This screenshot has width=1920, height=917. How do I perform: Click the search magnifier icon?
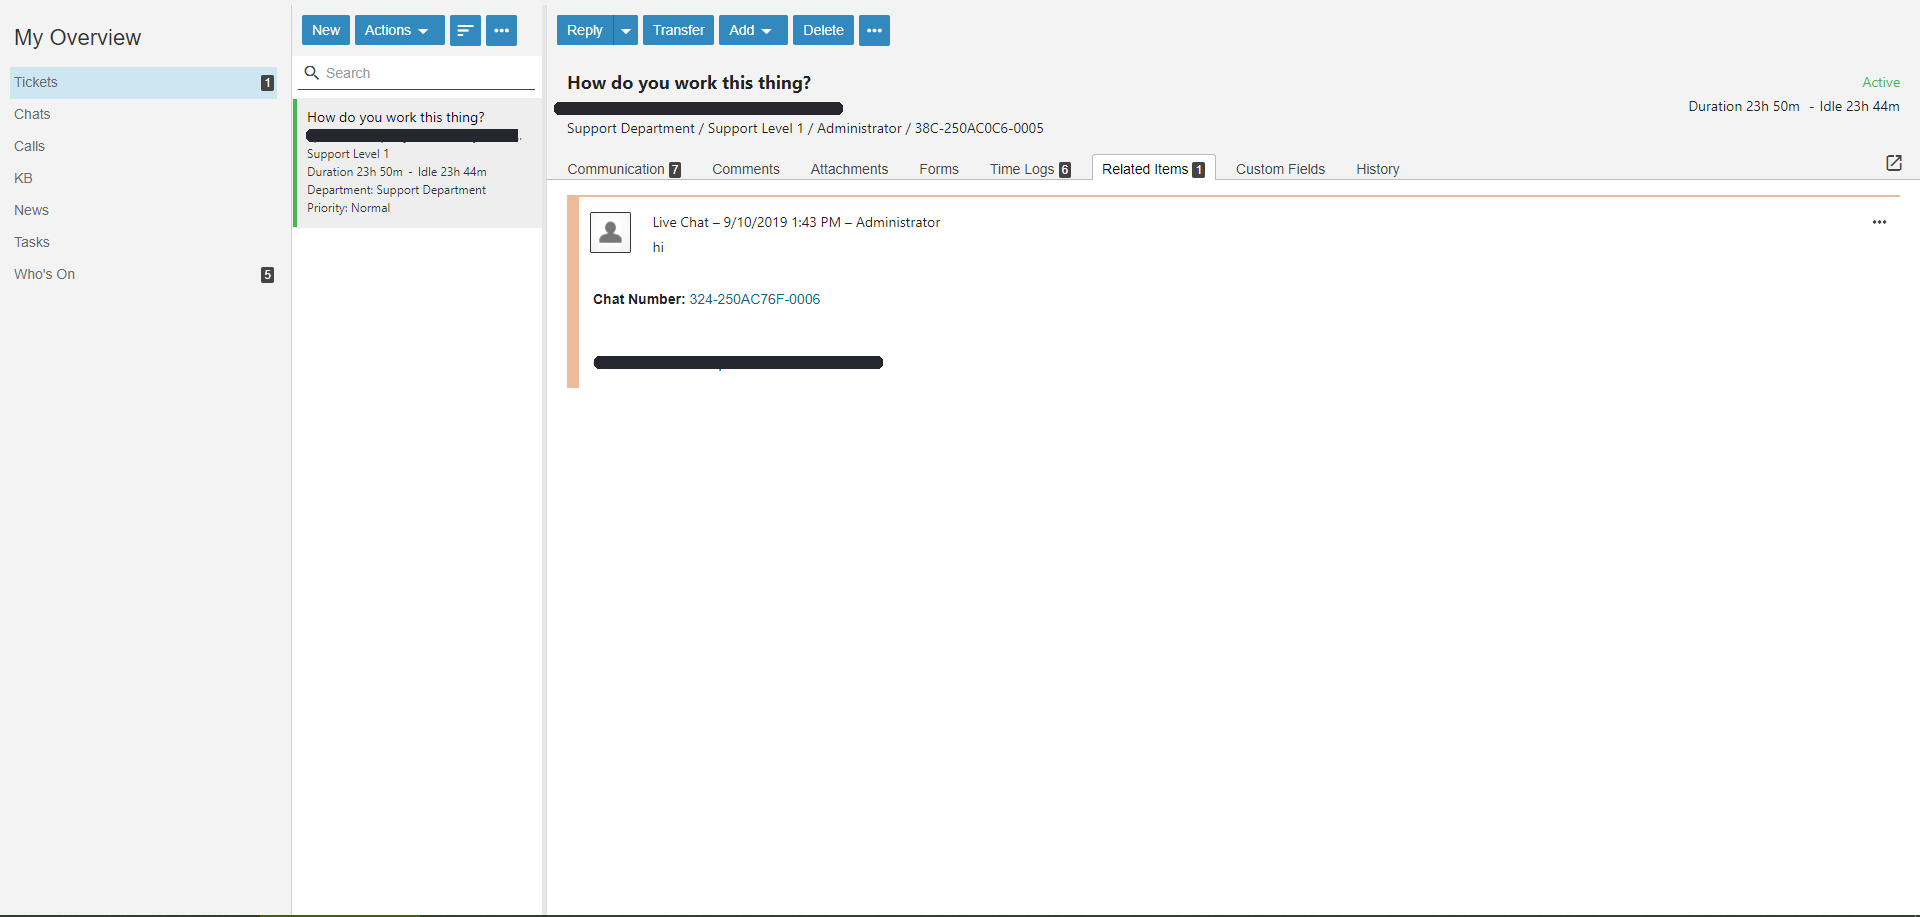tap(312, 73)
